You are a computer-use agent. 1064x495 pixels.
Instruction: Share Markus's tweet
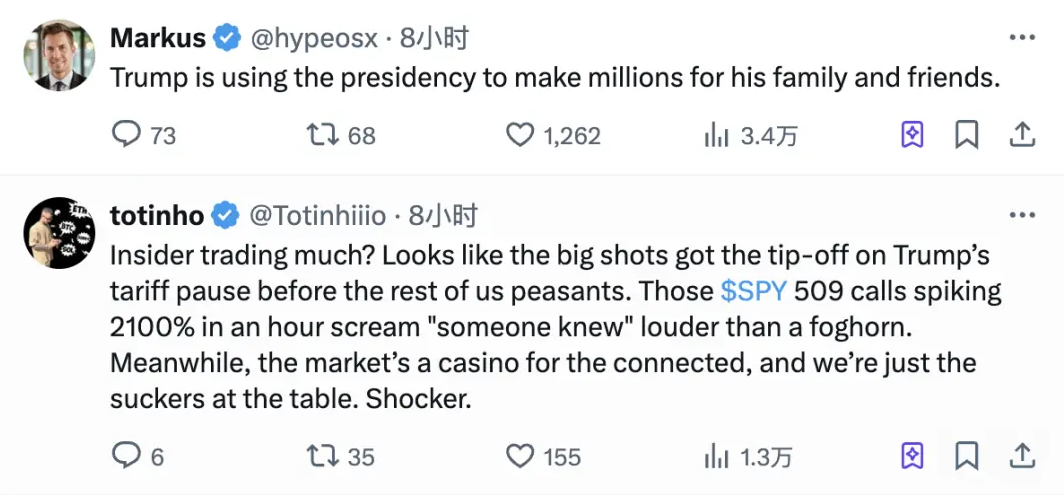point(1021,134)
